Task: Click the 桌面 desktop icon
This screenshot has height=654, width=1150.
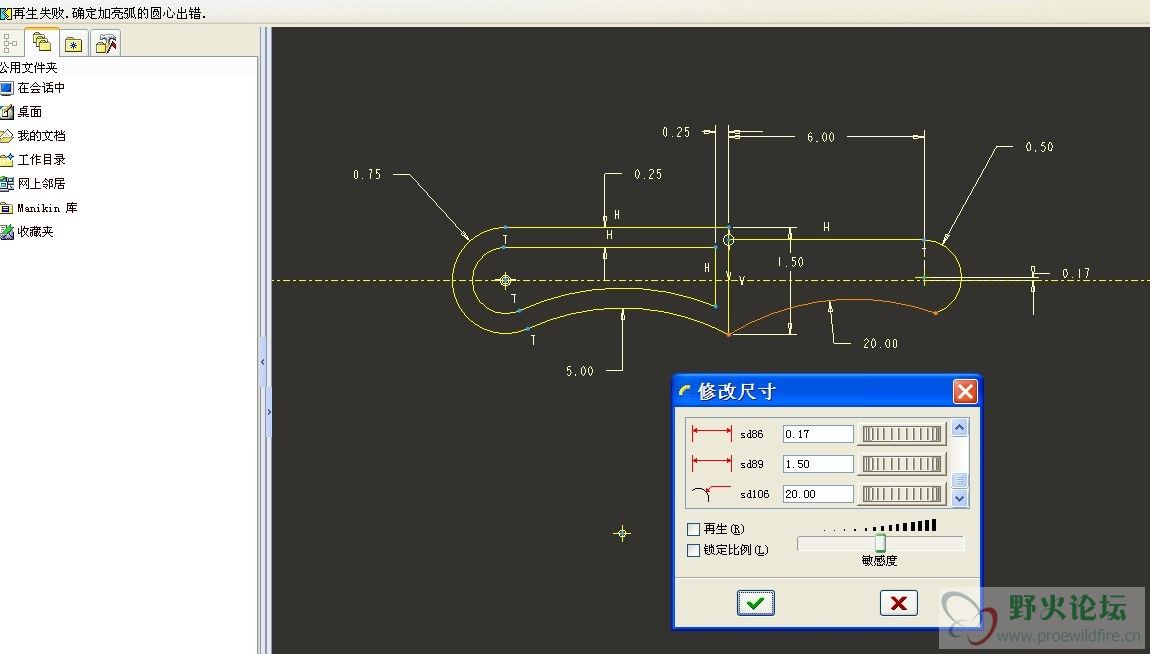Action: [7, 112]
